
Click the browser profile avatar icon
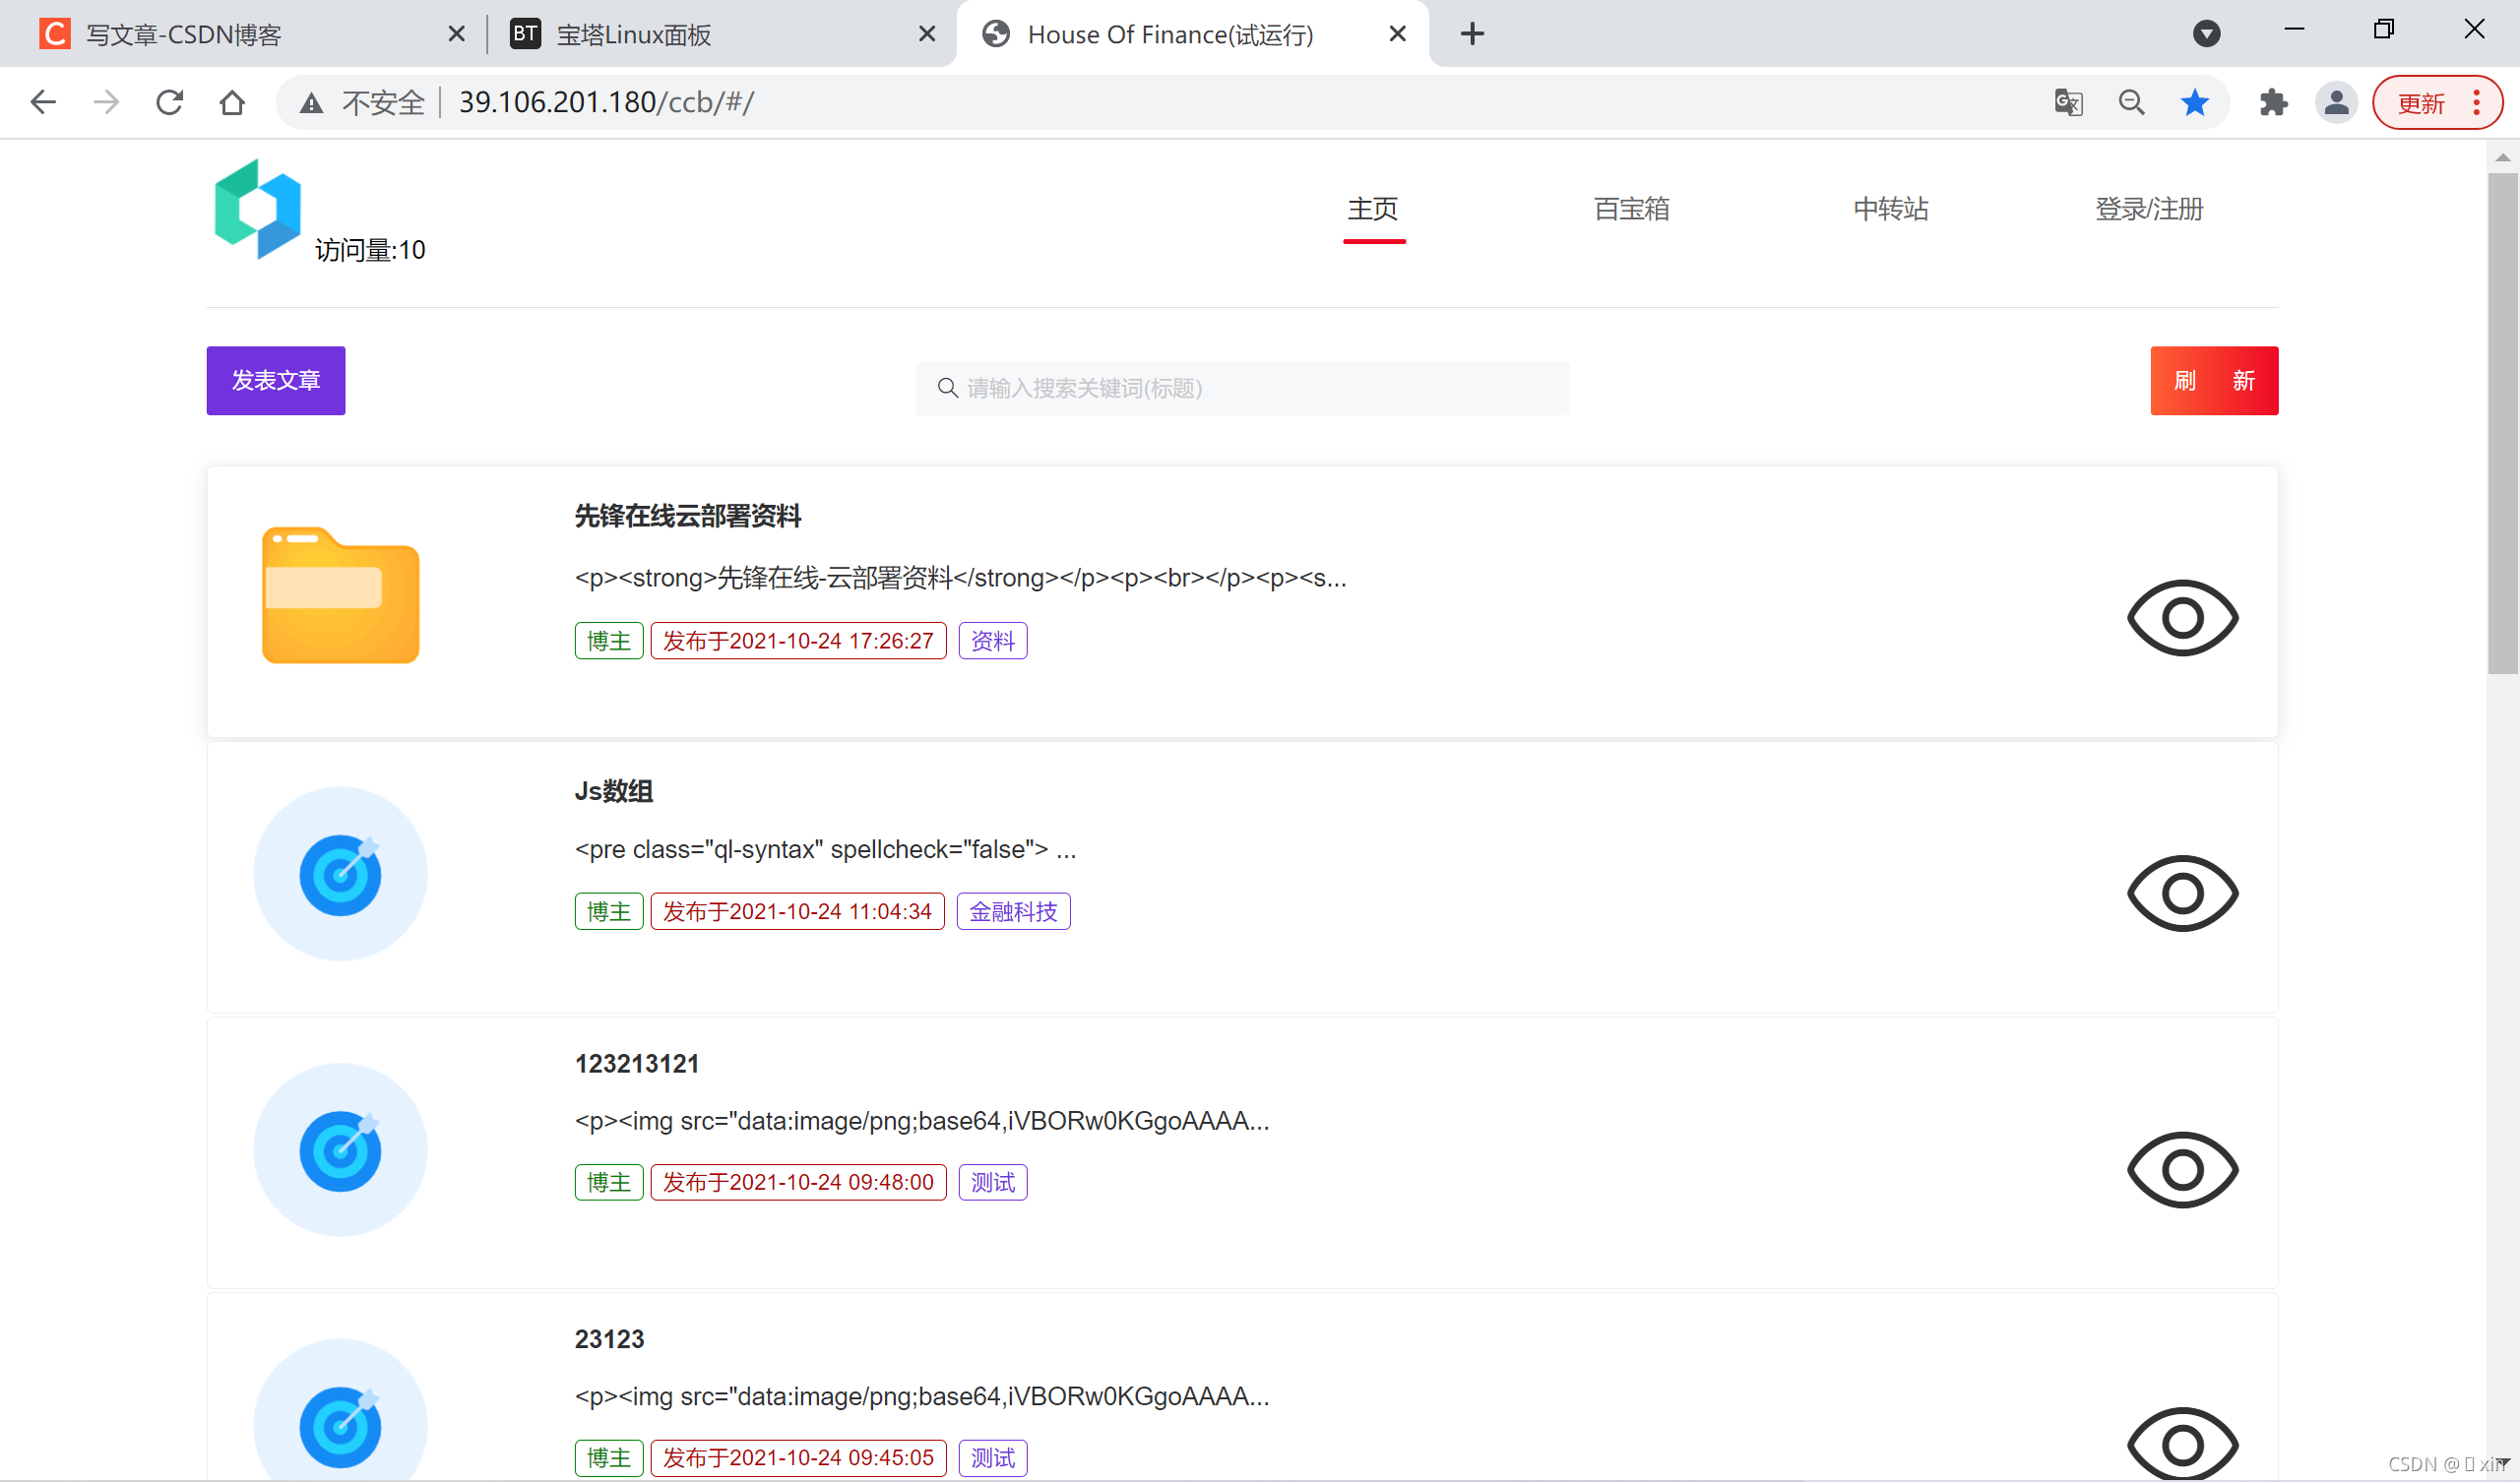pos(2336,102)
